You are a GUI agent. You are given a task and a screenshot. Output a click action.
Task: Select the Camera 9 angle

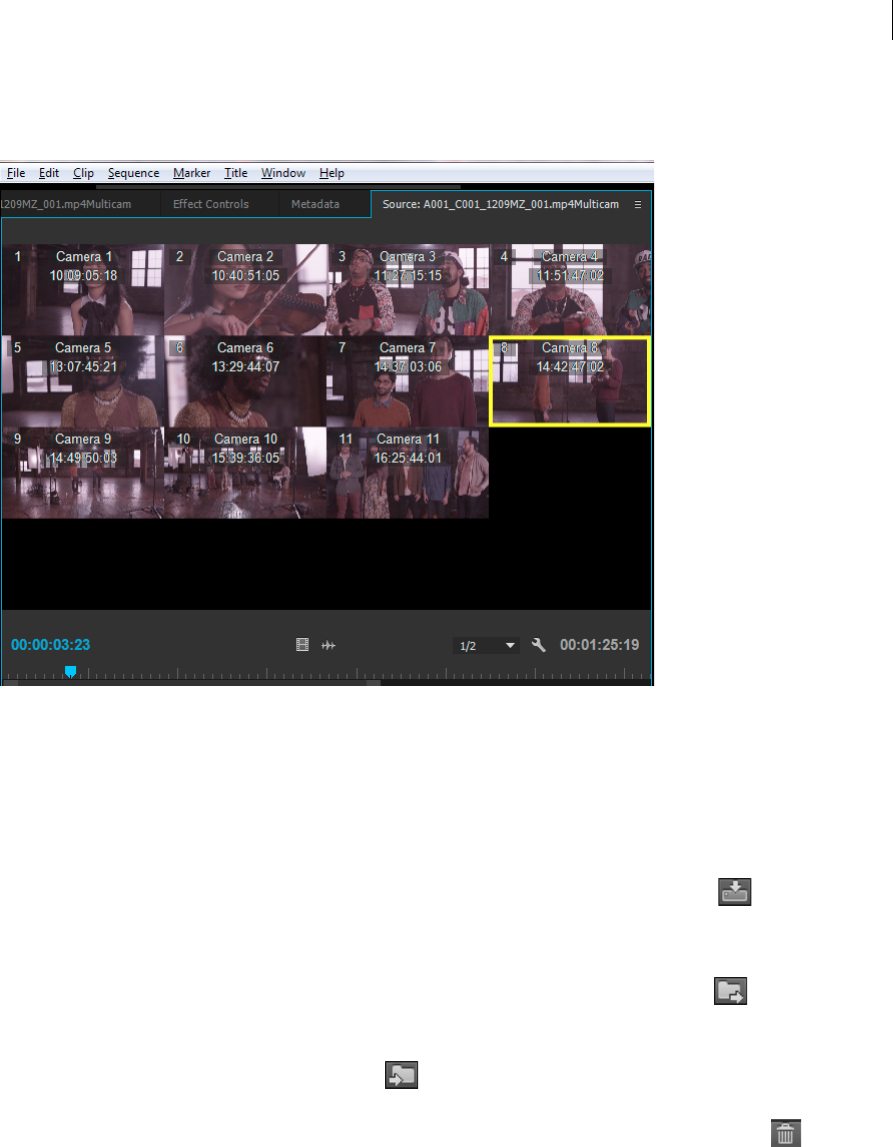(x=83, y=473)
